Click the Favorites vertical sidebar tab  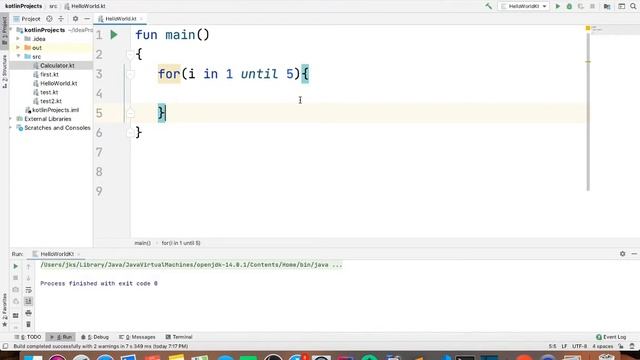coord(4,309)
